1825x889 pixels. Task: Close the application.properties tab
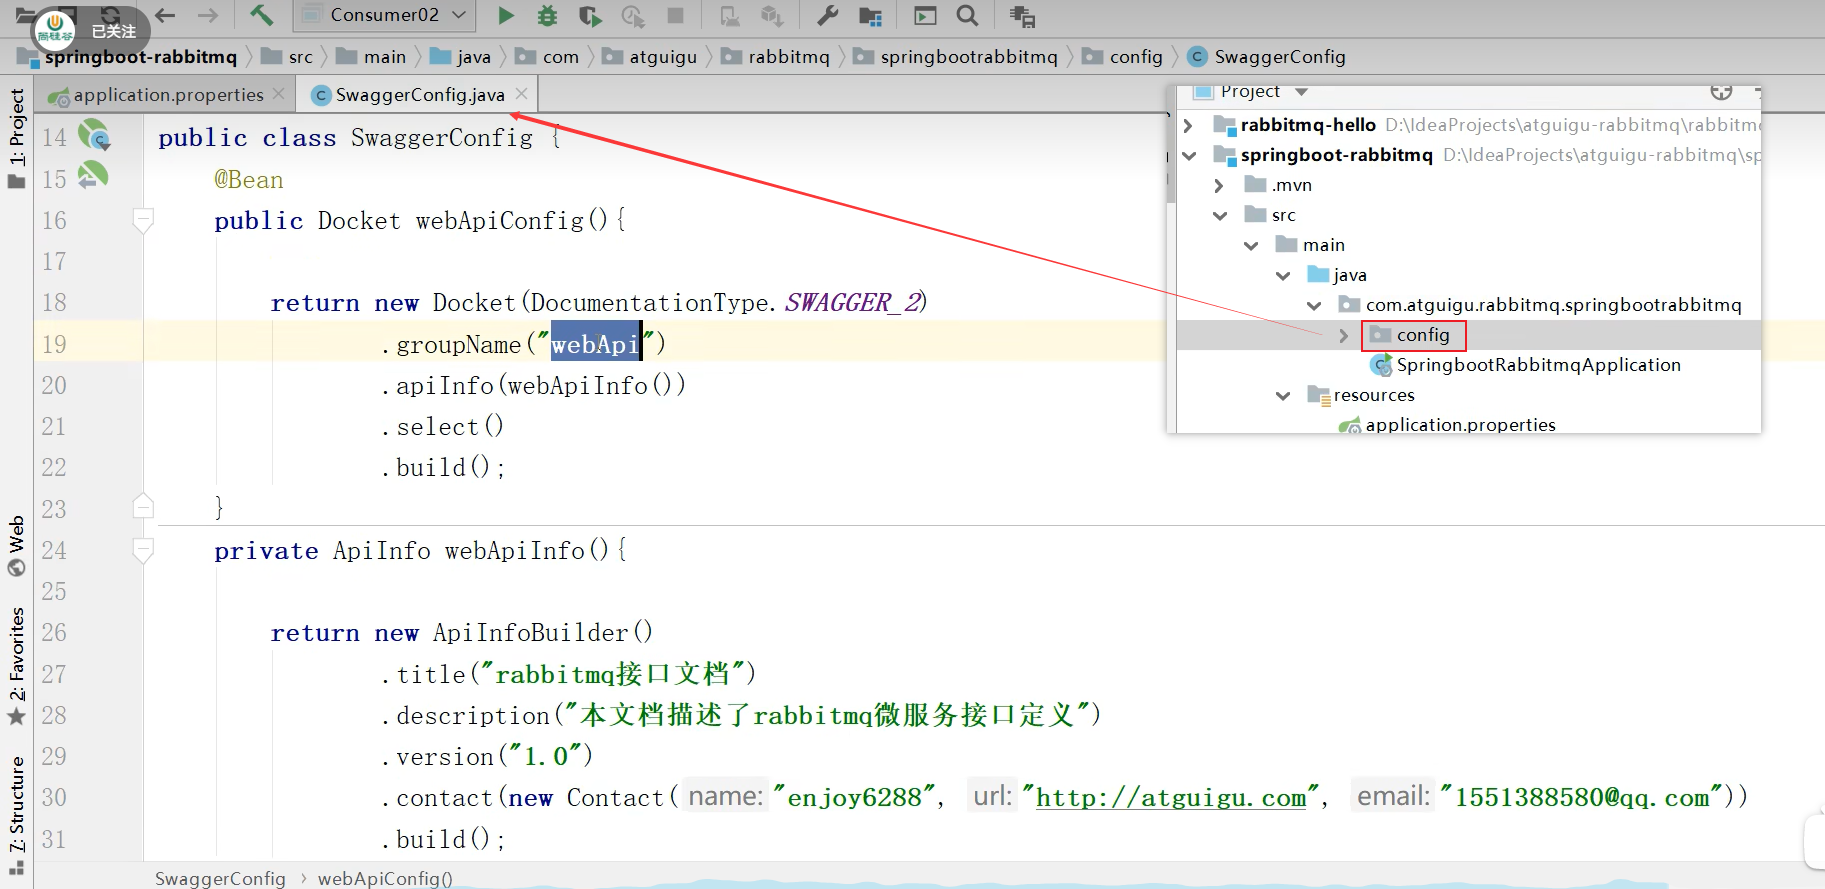pyautogui.click(x=279, y=94)
